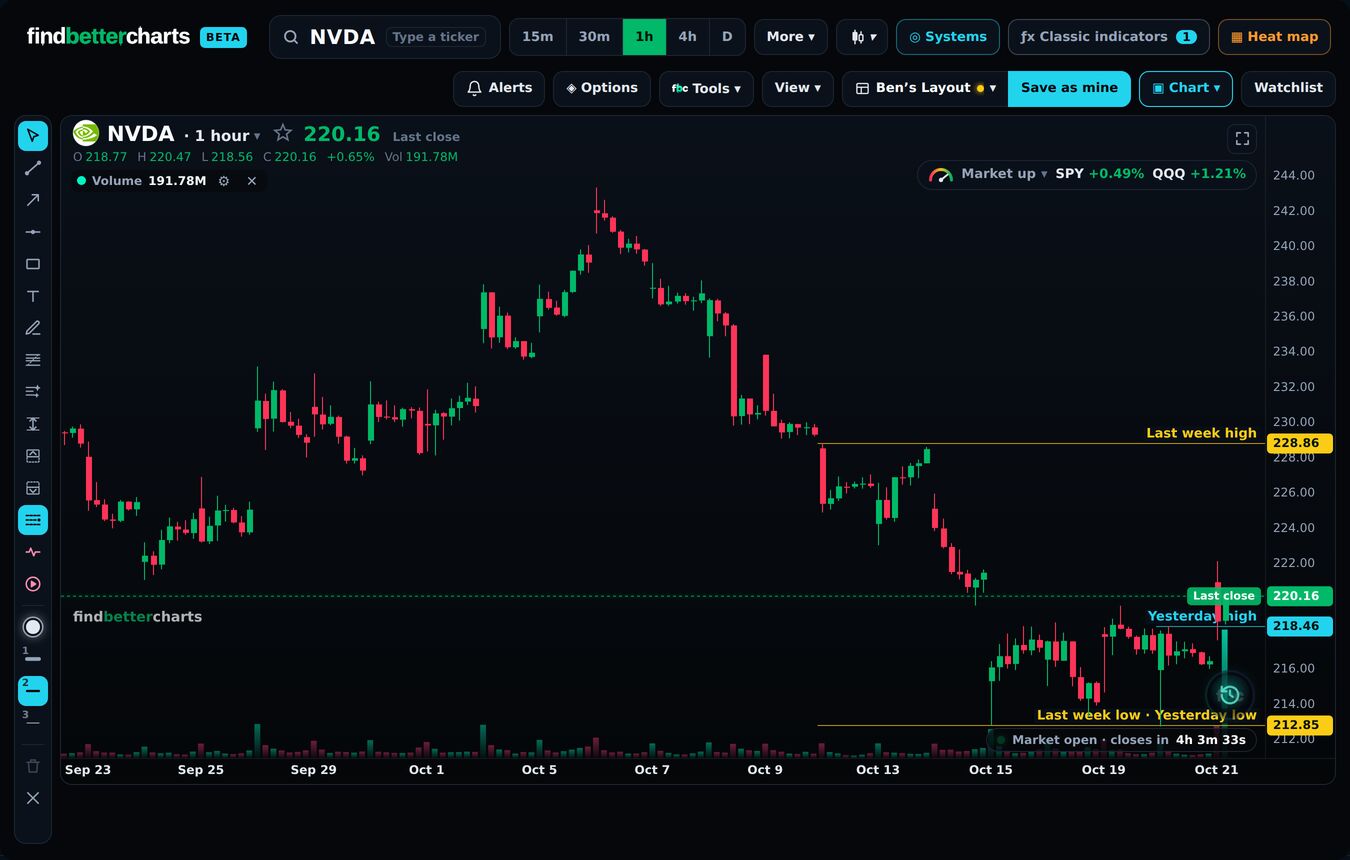The image size is (1350, 860).
Task: Expand the Tools dropdown
Action: 706,88
